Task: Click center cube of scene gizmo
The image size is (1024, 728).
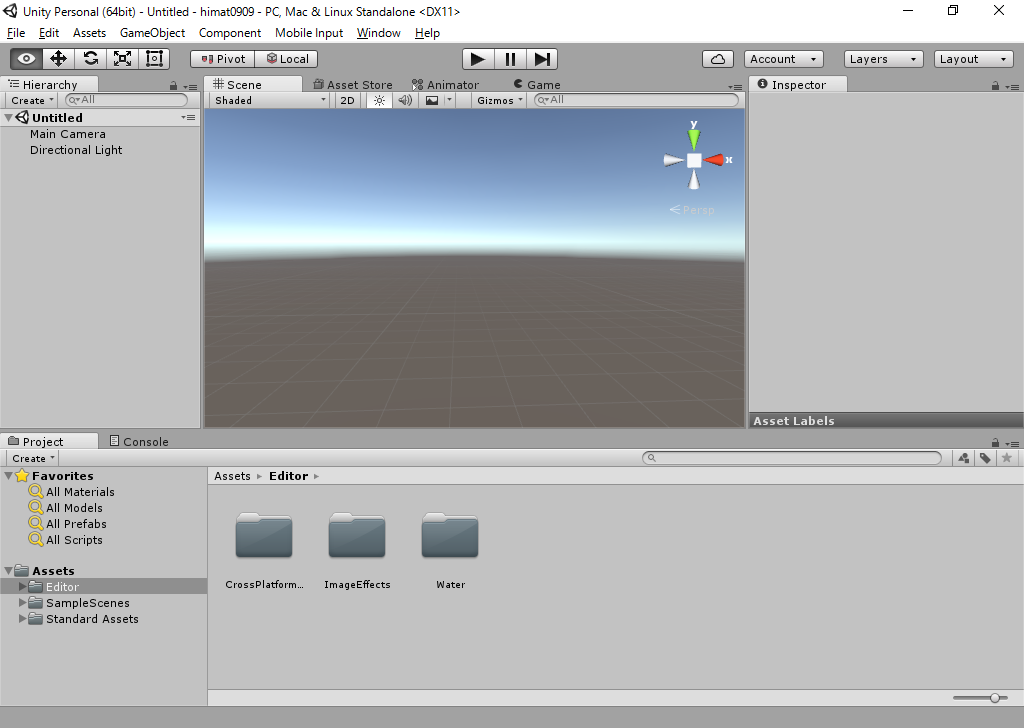Action: click(x=694, y=160)
